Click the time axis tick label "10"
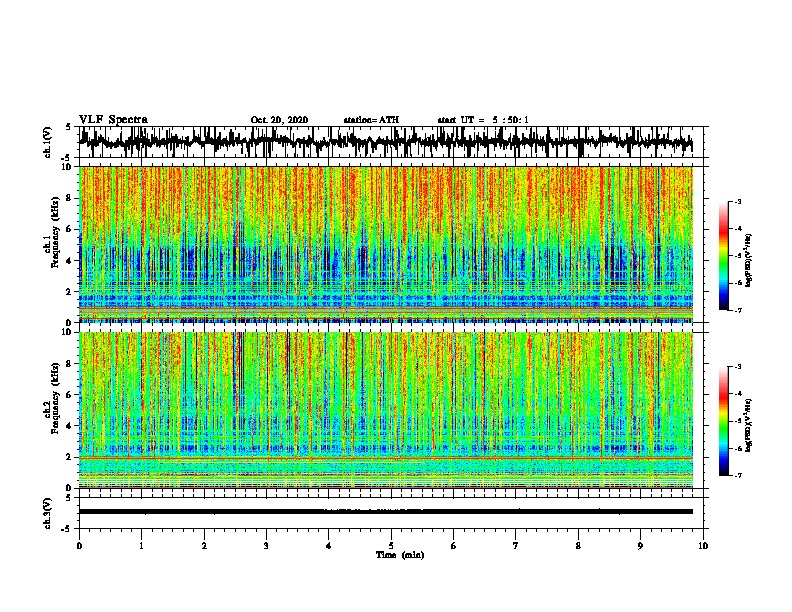The width and height of the screenshot is (792, 612). [703, 545]
